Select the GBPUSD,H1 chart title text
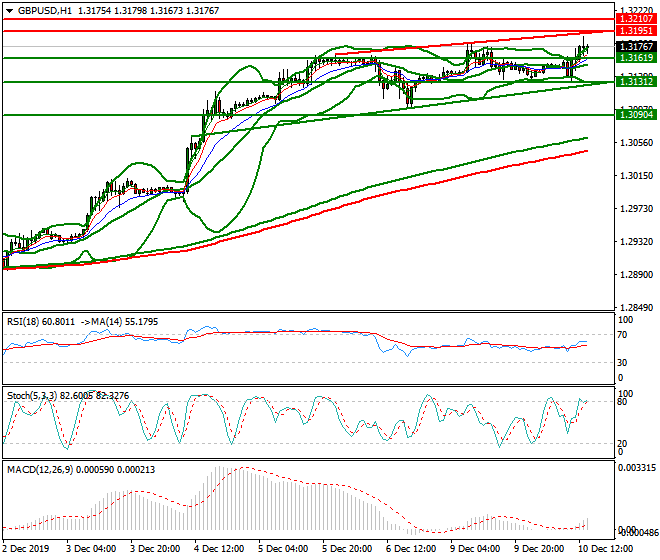 pos(45,11)
